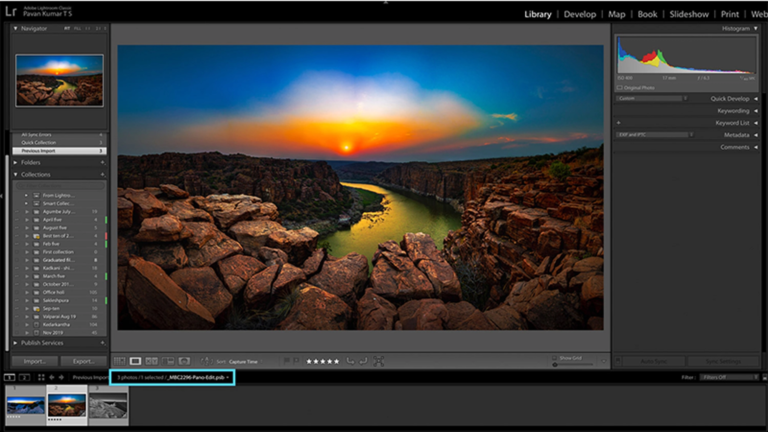768x432 pixels.
Task: Click the Export button
Action: (x=82, y=361)
